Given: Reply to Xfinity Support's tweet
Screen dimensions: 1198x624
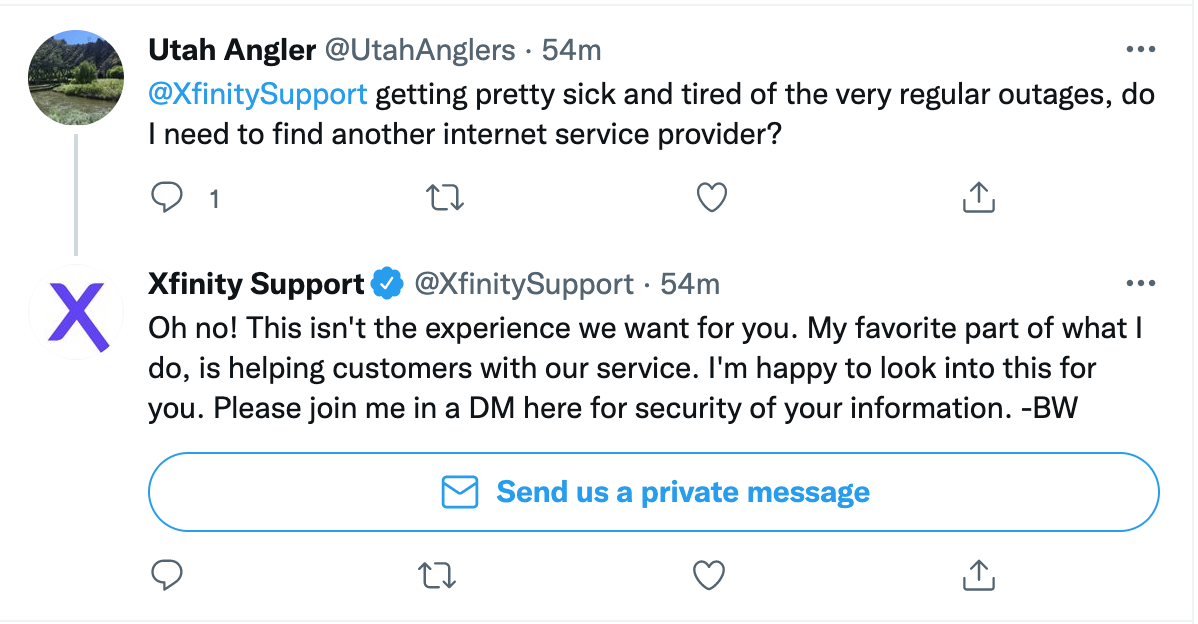Looking at the screenshot, I should click(x=165, y=575).
